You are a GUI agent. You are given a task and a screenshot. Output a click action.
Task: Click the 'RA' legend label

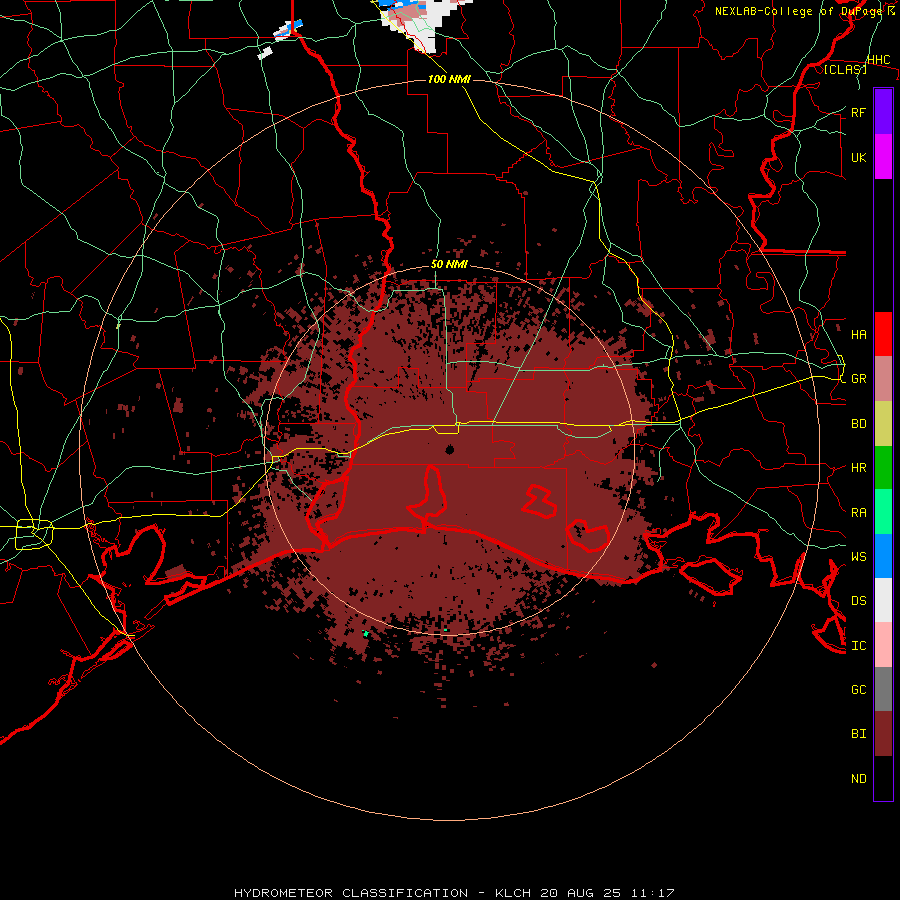pyautogui.click(x=858, y=513)
